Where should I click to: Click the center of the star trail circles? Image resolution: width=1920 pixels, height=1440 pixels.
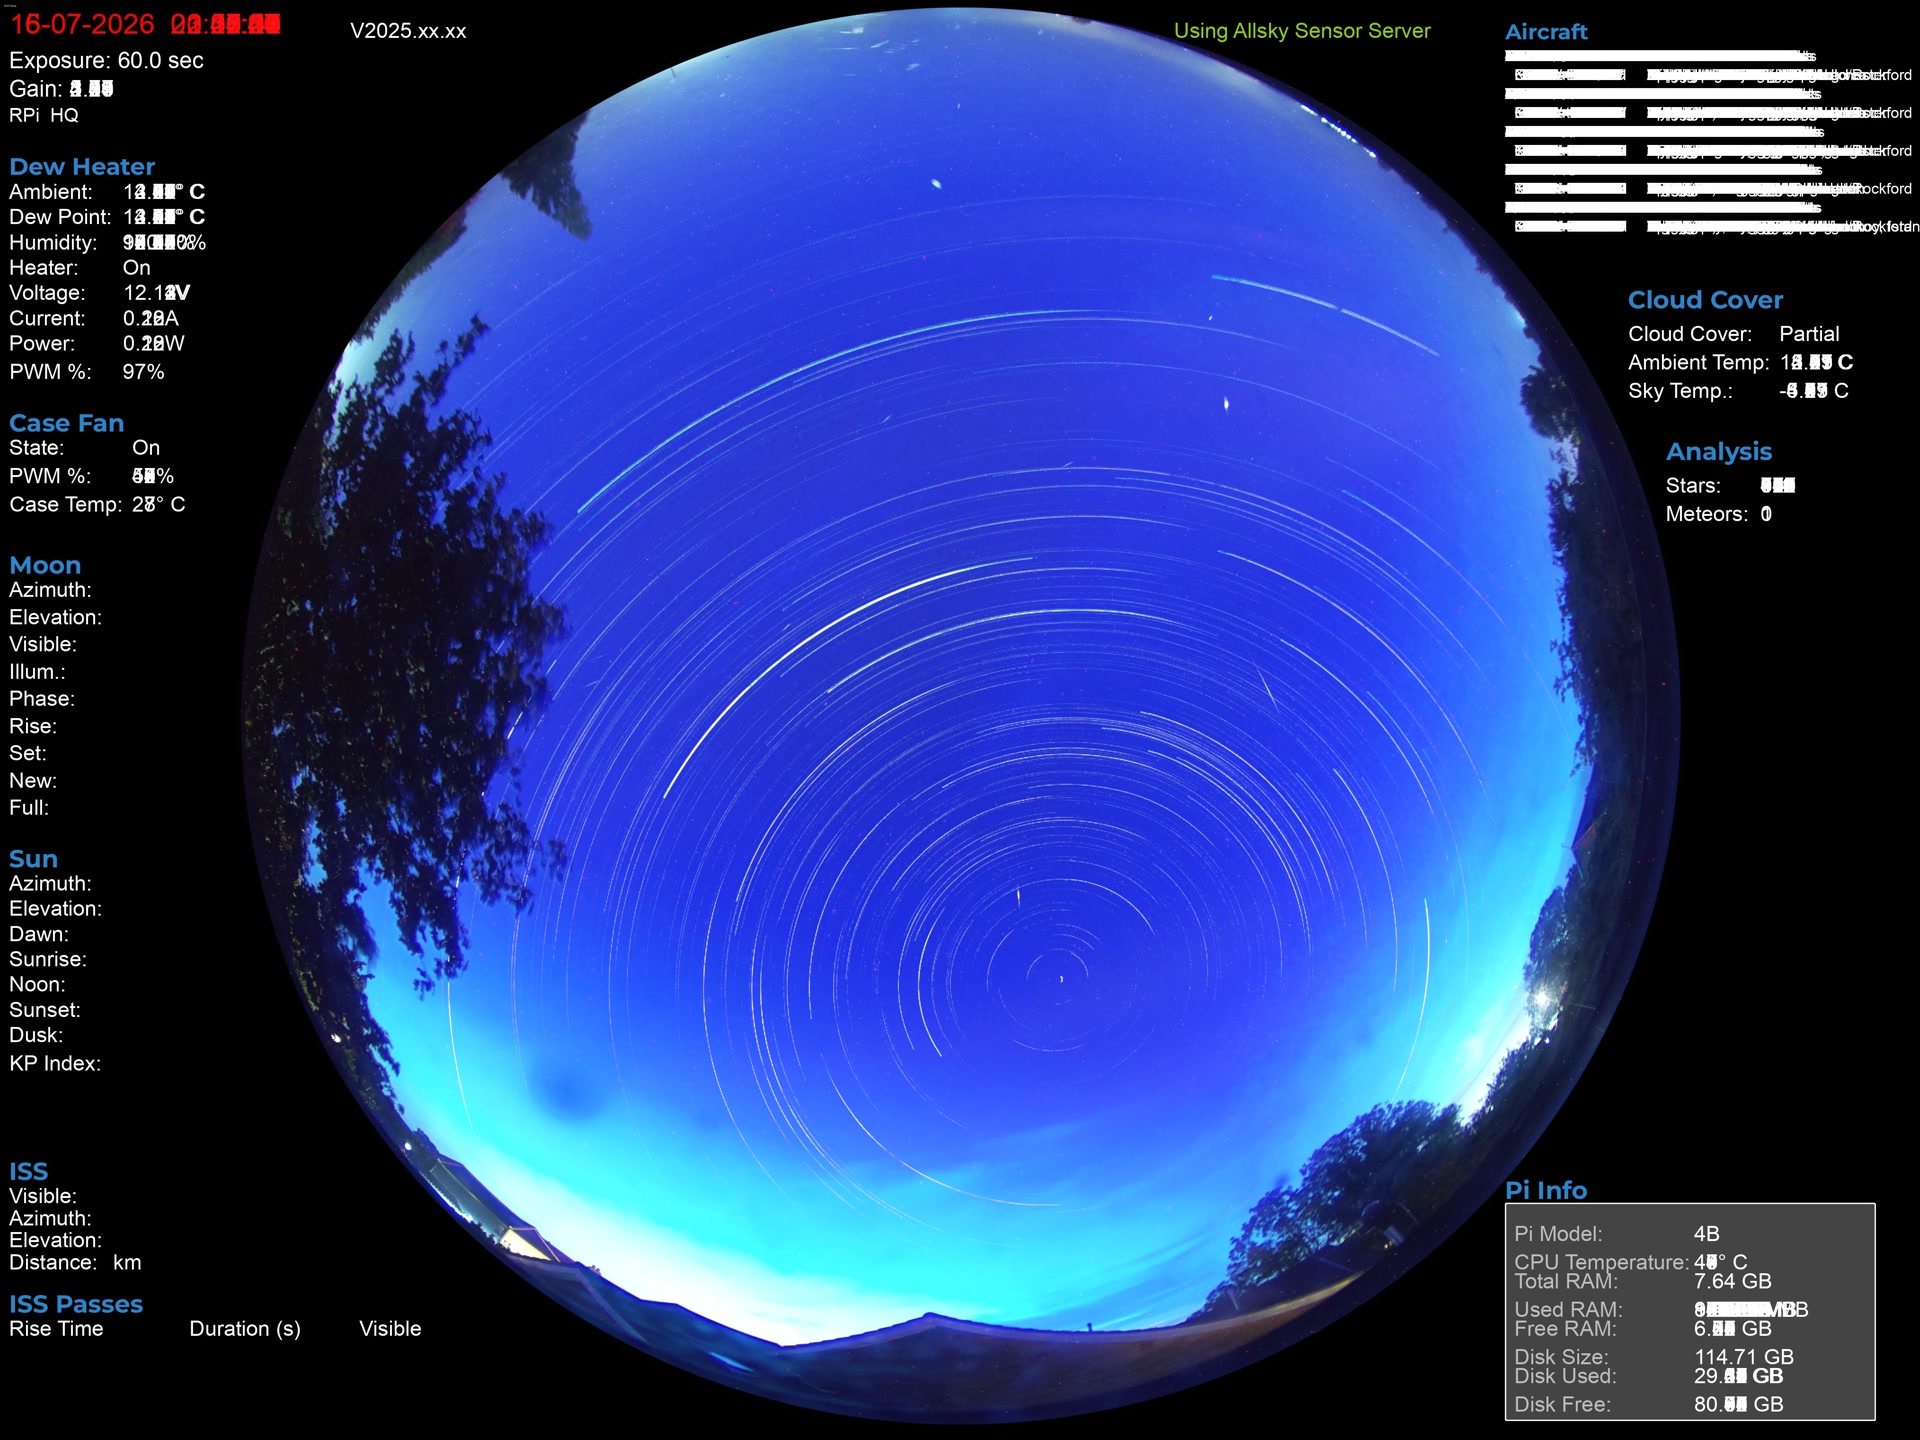(1060, 979)
